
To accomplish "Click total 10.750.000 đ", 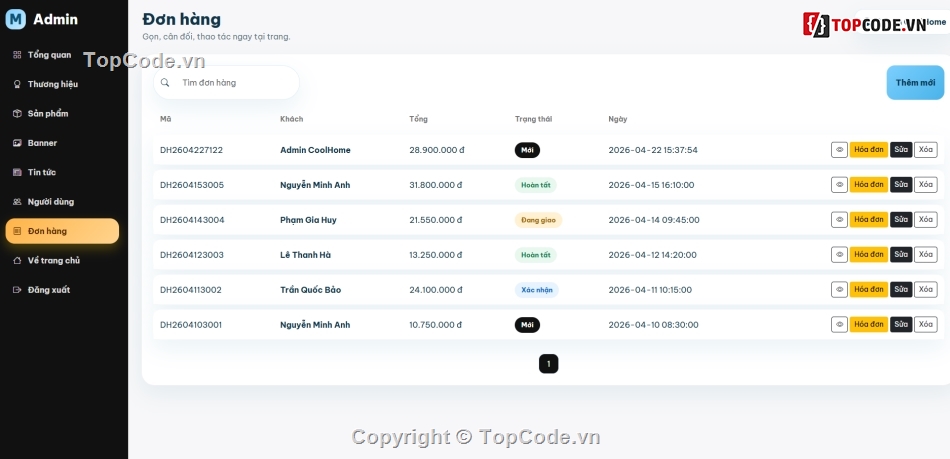I will tap(436, 325).
